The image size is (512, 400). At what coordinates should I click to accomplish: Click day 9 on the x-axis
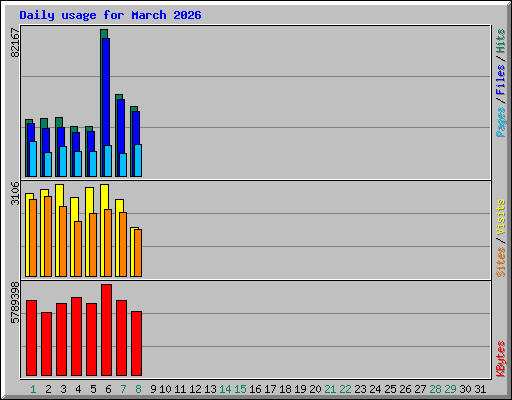pyautogui.click(x=153, y=389)
